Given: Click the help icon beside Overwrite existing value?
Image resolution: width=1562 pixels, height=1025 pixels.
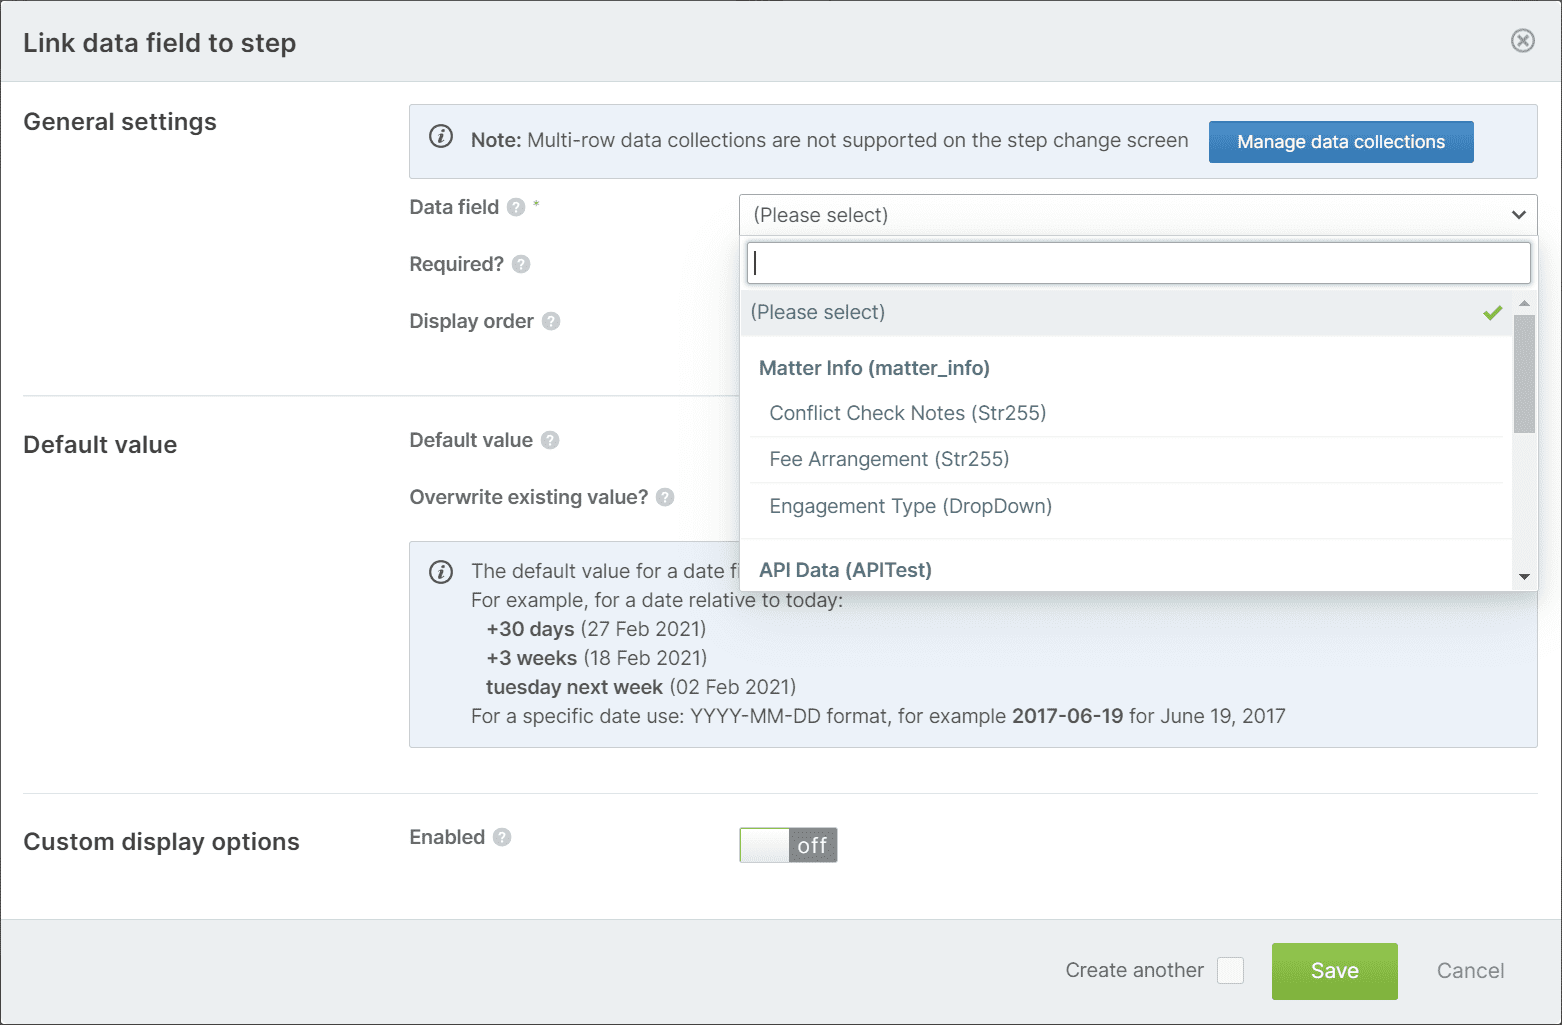Looking at the screenshot, I should pos(664,497).
